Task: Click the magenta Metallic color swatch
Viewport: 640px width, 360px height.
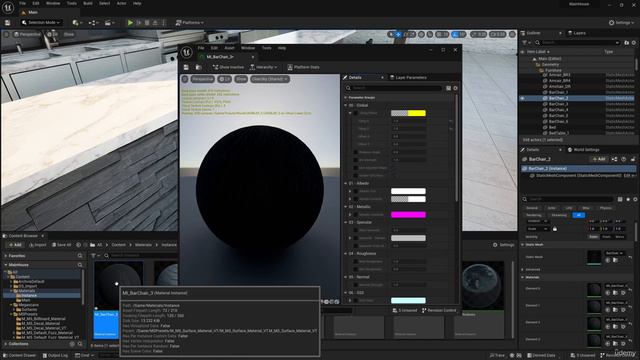Action: [408, 215]
